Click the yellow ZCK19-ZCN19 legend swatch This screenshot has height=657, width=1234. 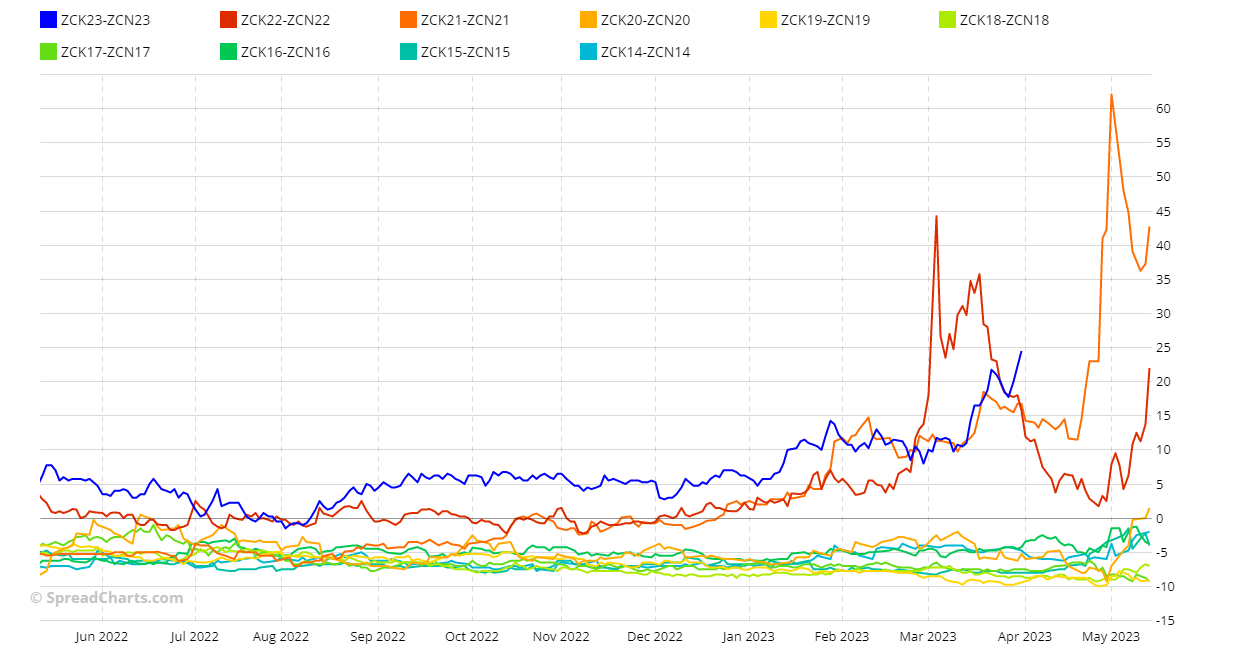point(768,20)
